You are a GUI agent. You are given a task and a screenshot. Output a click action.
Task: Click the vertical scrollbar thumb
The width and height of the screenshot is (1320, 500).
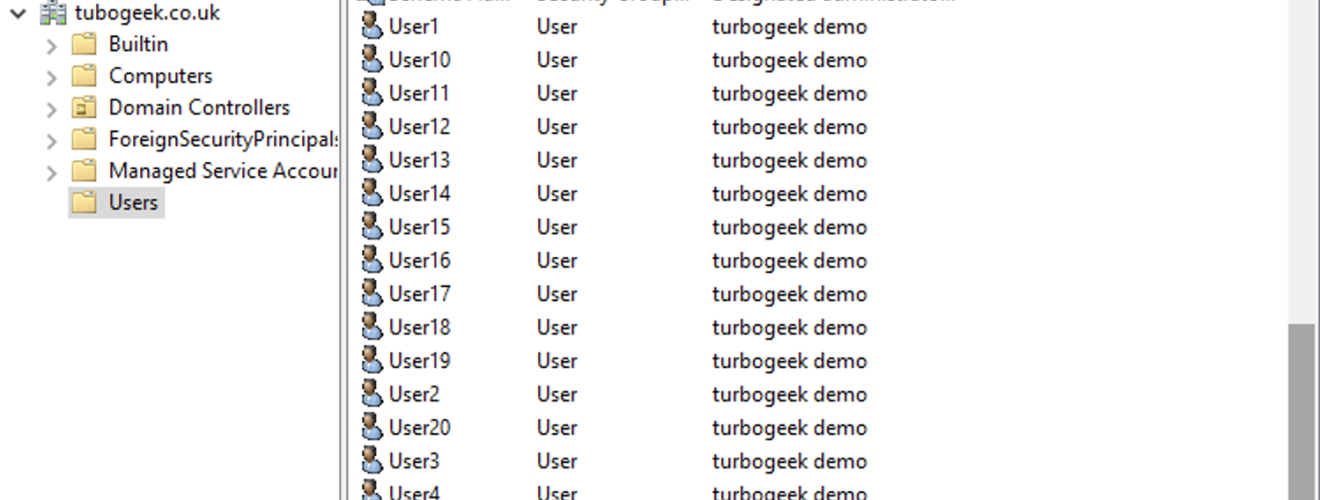[1301, 410]
